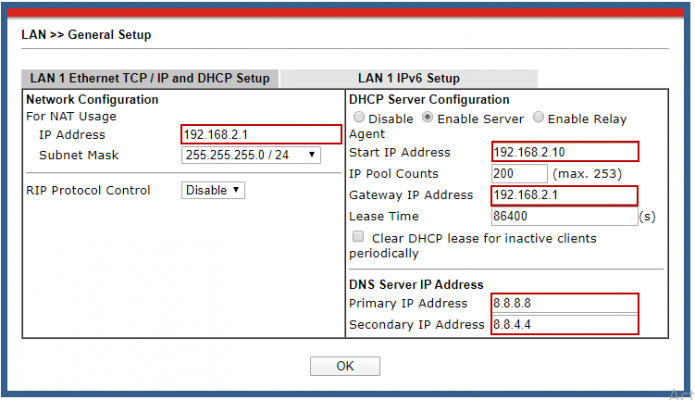
Task: Choose the Enable Server radio option
Action: (x=428, y=118)
